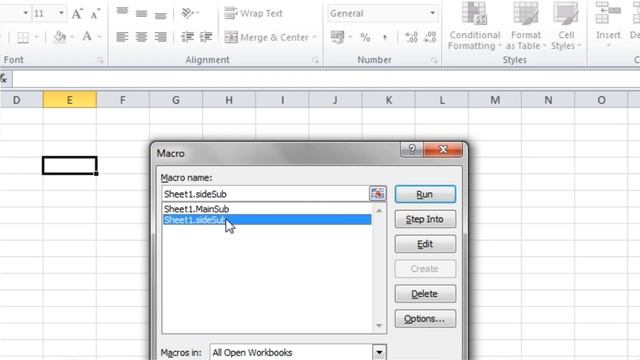The width and height of the screenshot is (640, 360).
Task: Click the Accounting Number Format icon
Action: [x=337, y=37]
